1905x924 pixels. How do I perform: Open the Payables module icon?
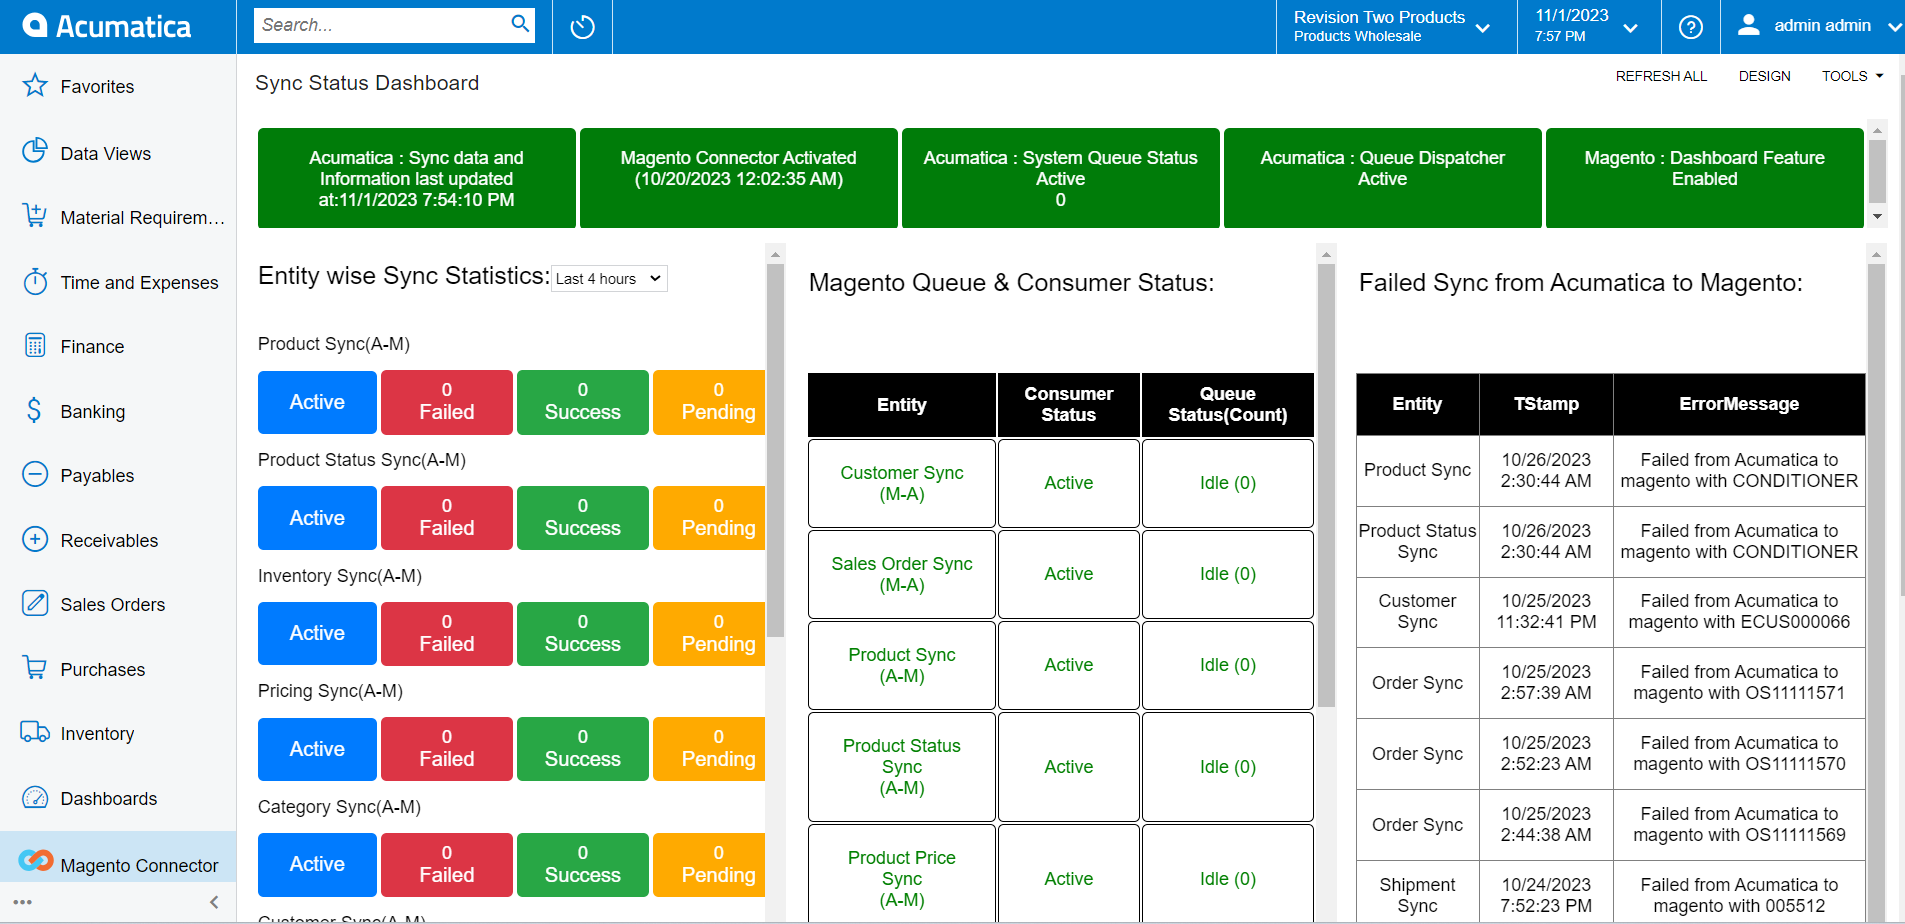35,475
